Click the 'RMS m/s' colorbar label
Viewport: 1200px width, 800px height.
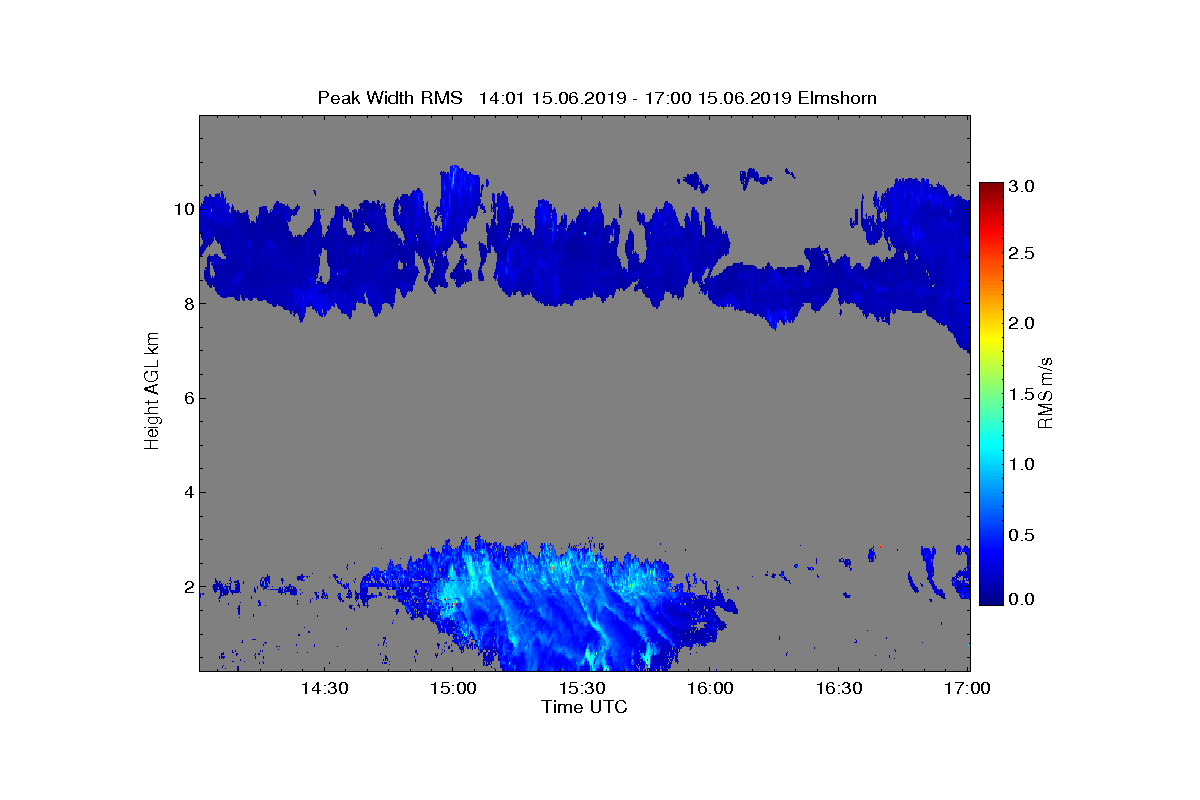pos(1046,392)
